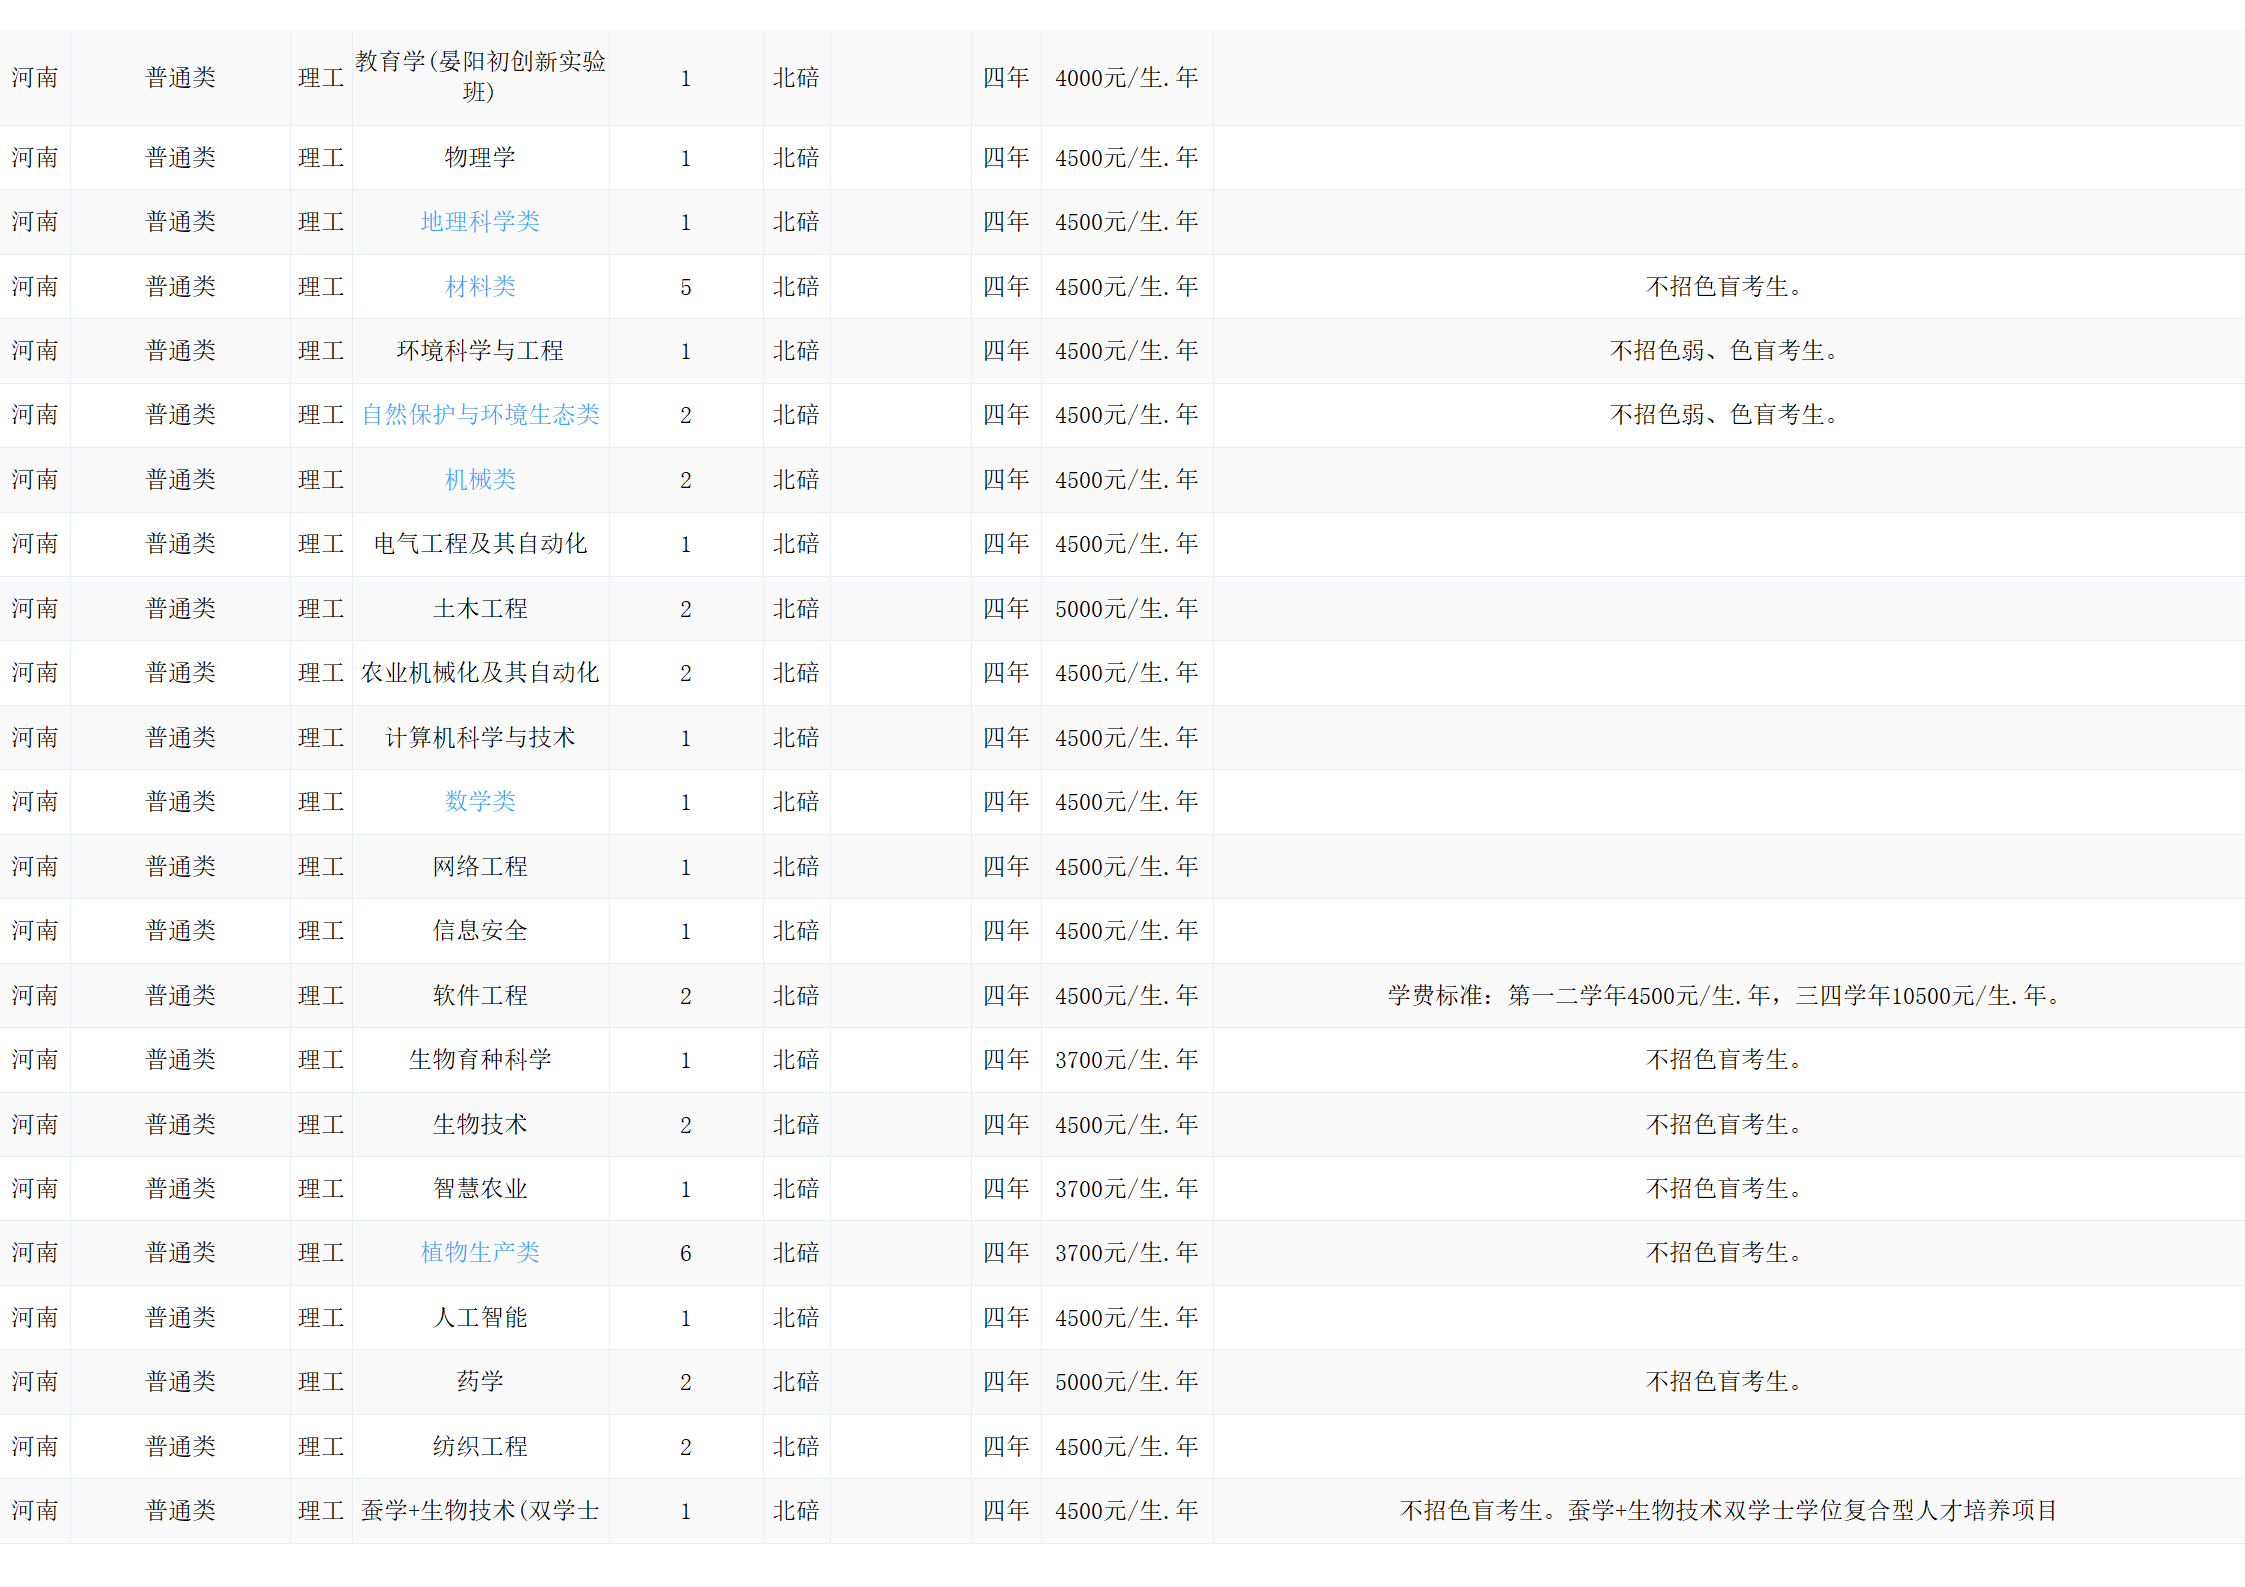Click the 软件工程 tuition standard note
The height and width of the screenshot is (1587, 2245).
click(x=1727, y=996)
